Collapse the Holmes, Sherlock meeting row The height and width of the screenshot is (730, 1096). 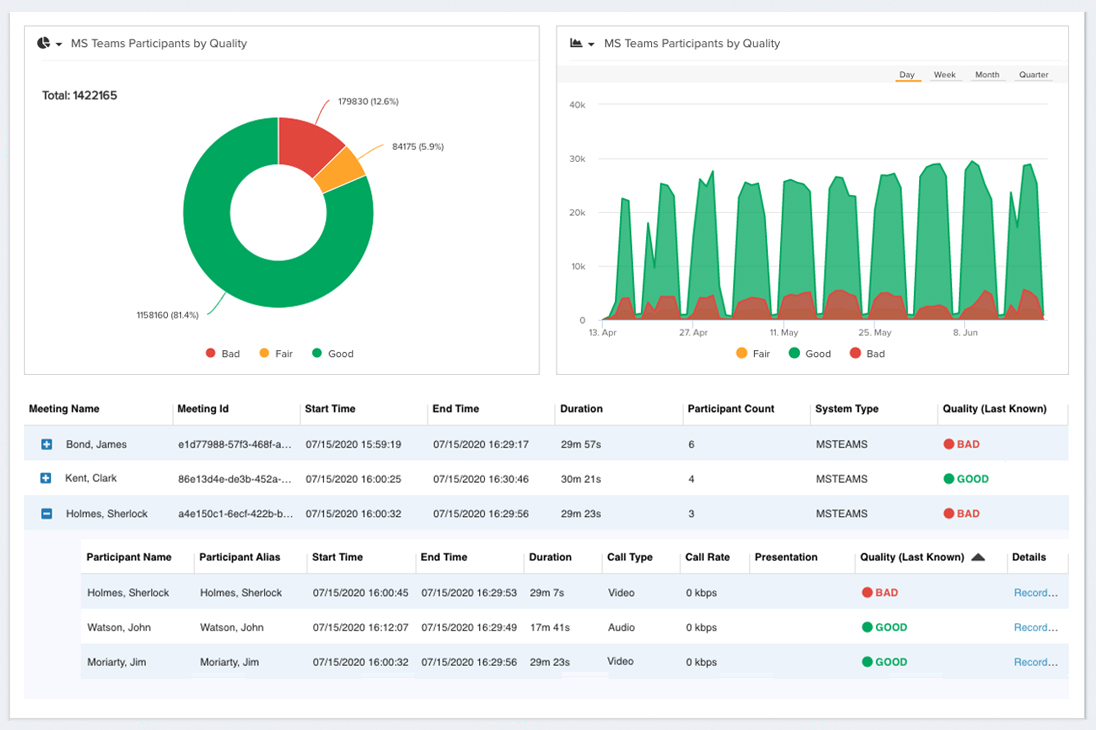coord(47,514)
